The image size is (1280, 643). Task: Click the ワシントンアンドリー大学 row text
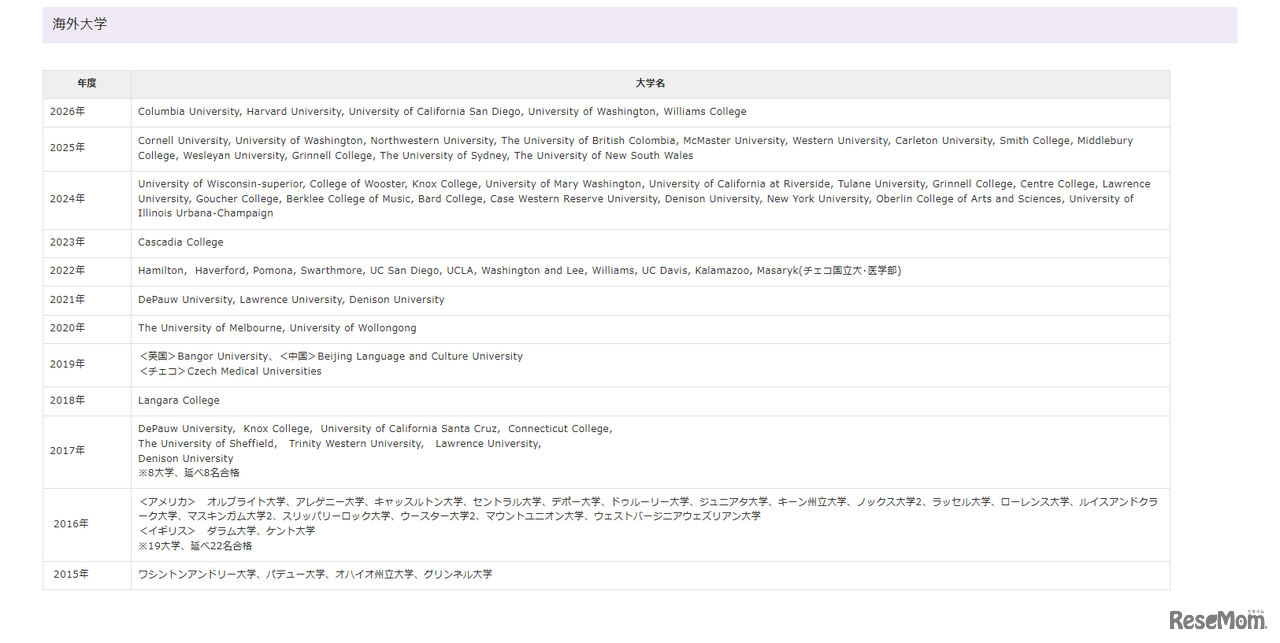(x=315, y=574)
